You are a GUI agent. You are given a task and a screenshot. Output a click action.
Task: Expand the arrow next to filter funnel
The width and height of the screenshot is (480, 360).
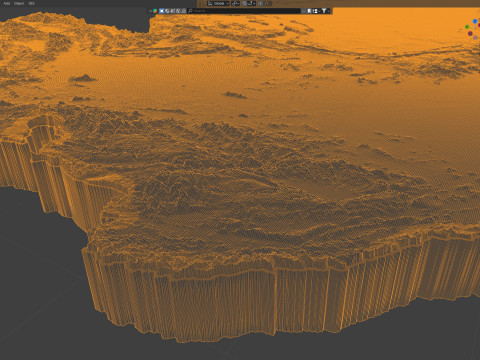click(x=329, y=11)
